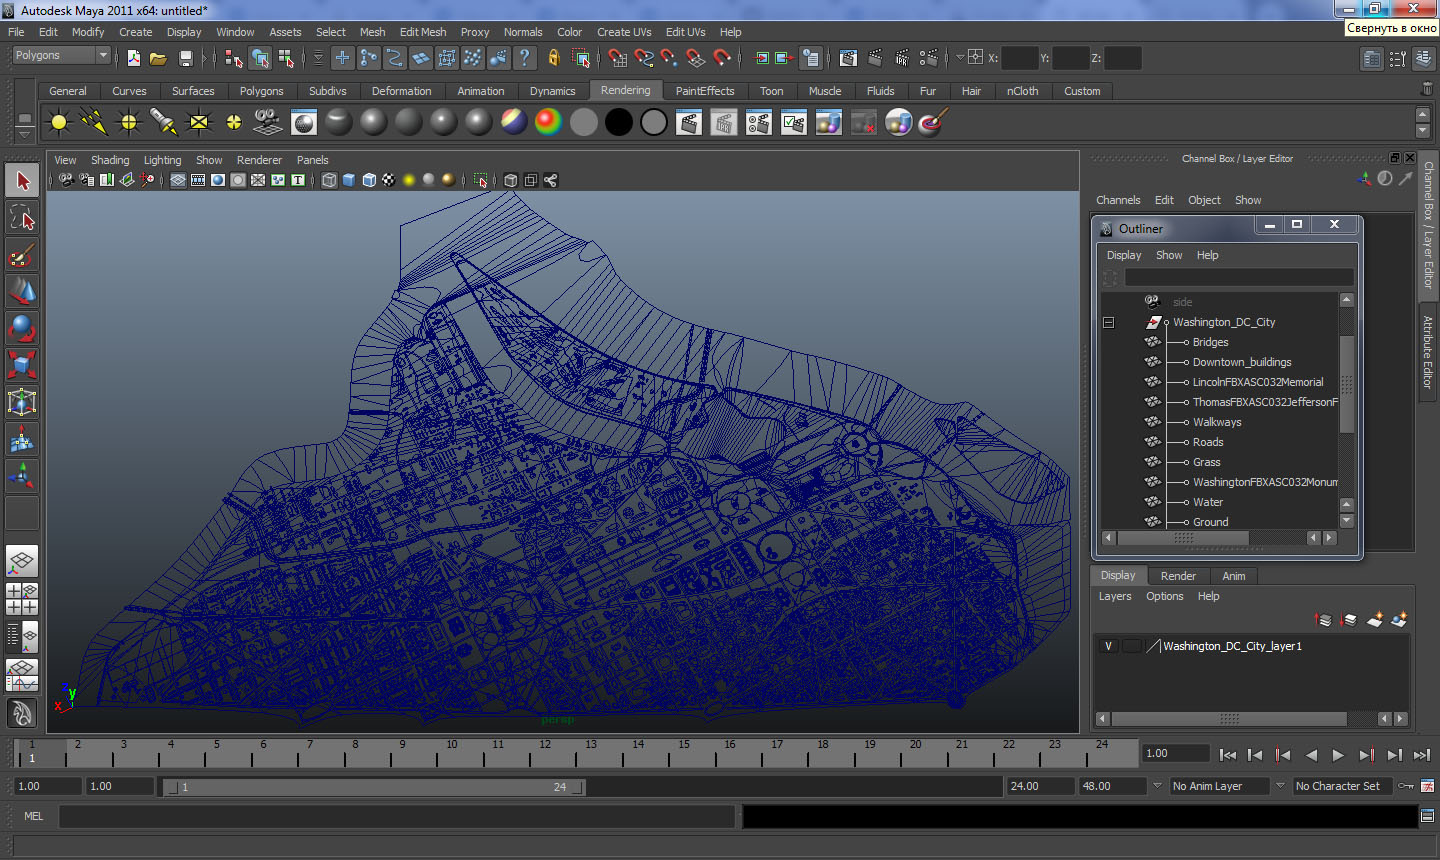The height and width of the screenshot is (860, 1440).
Task: Create an ambient light from shelf
Action: [x=59, y=123]
